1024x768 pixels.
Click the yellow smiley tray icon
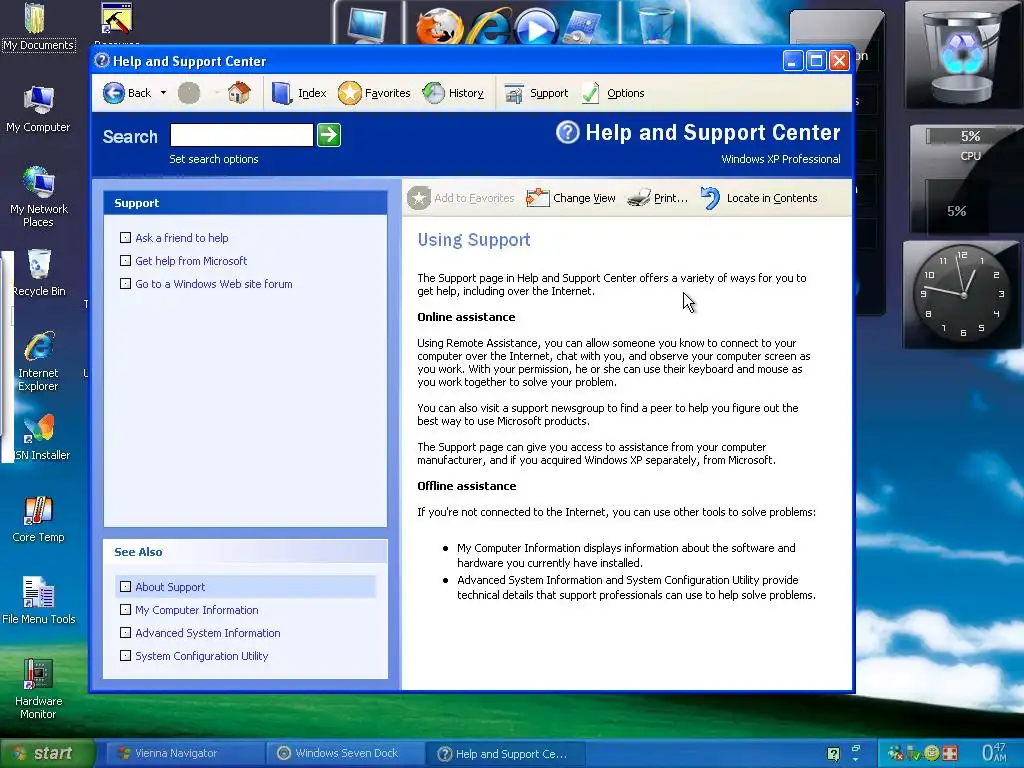click(932, 754)
